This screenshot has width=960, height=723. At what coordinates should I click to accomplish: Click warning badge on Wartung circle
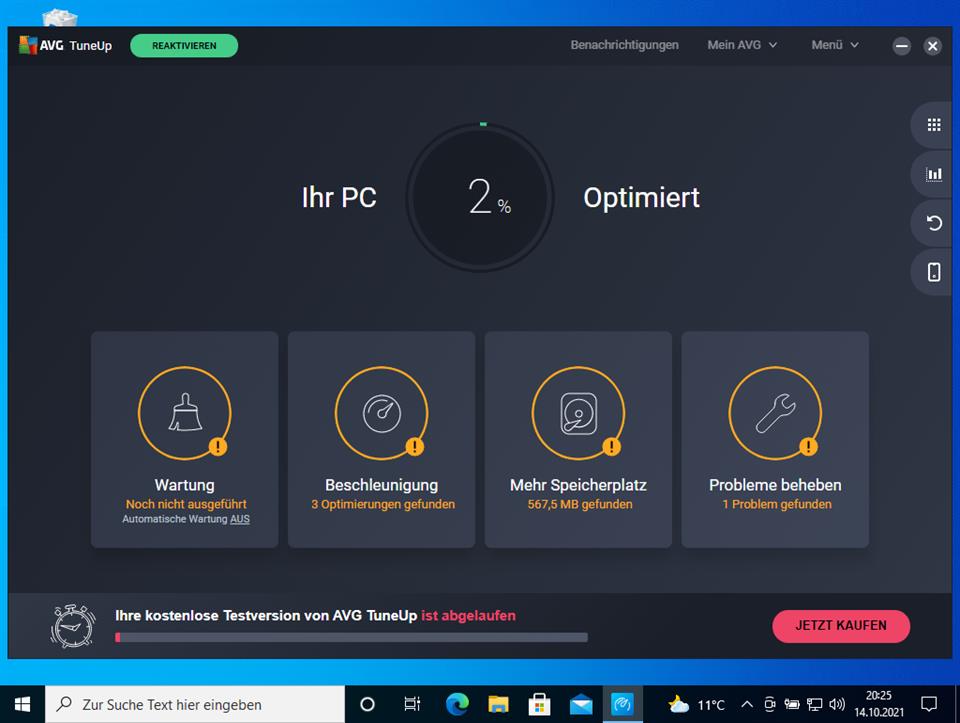click(218, 446)
